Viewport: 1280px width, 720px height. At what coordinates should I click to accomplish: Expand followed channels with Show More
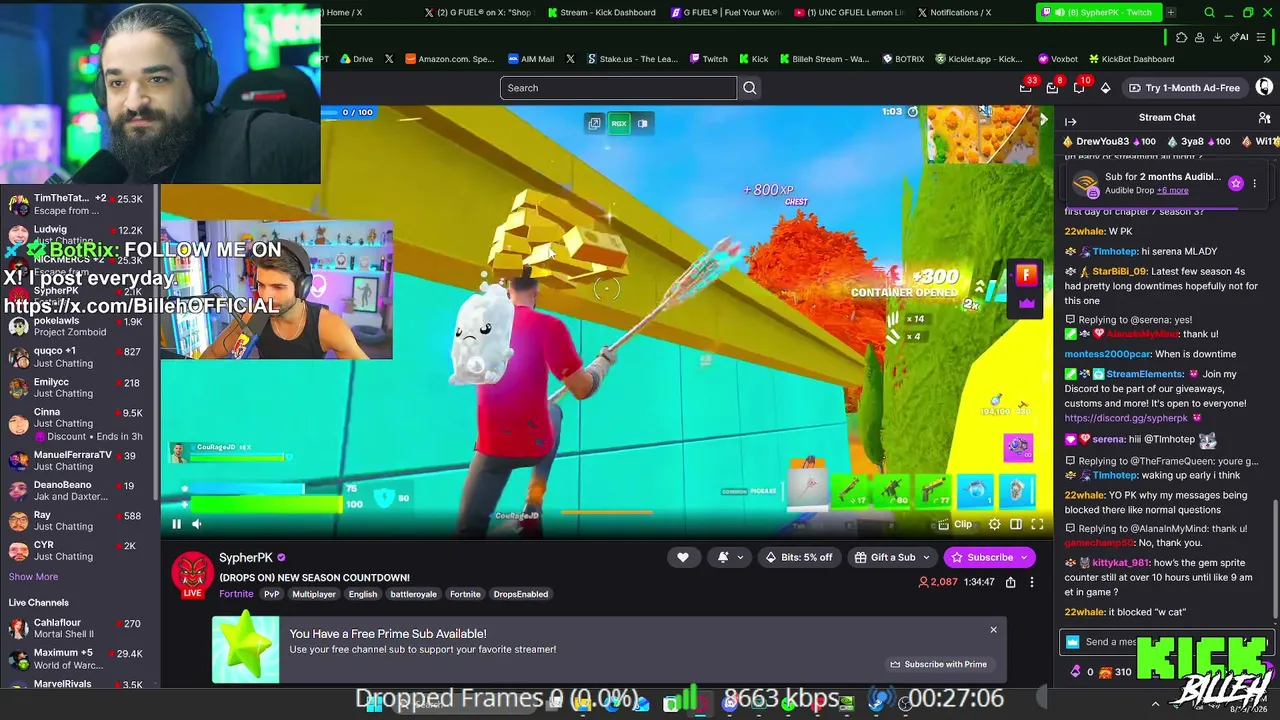coord(33,577)
